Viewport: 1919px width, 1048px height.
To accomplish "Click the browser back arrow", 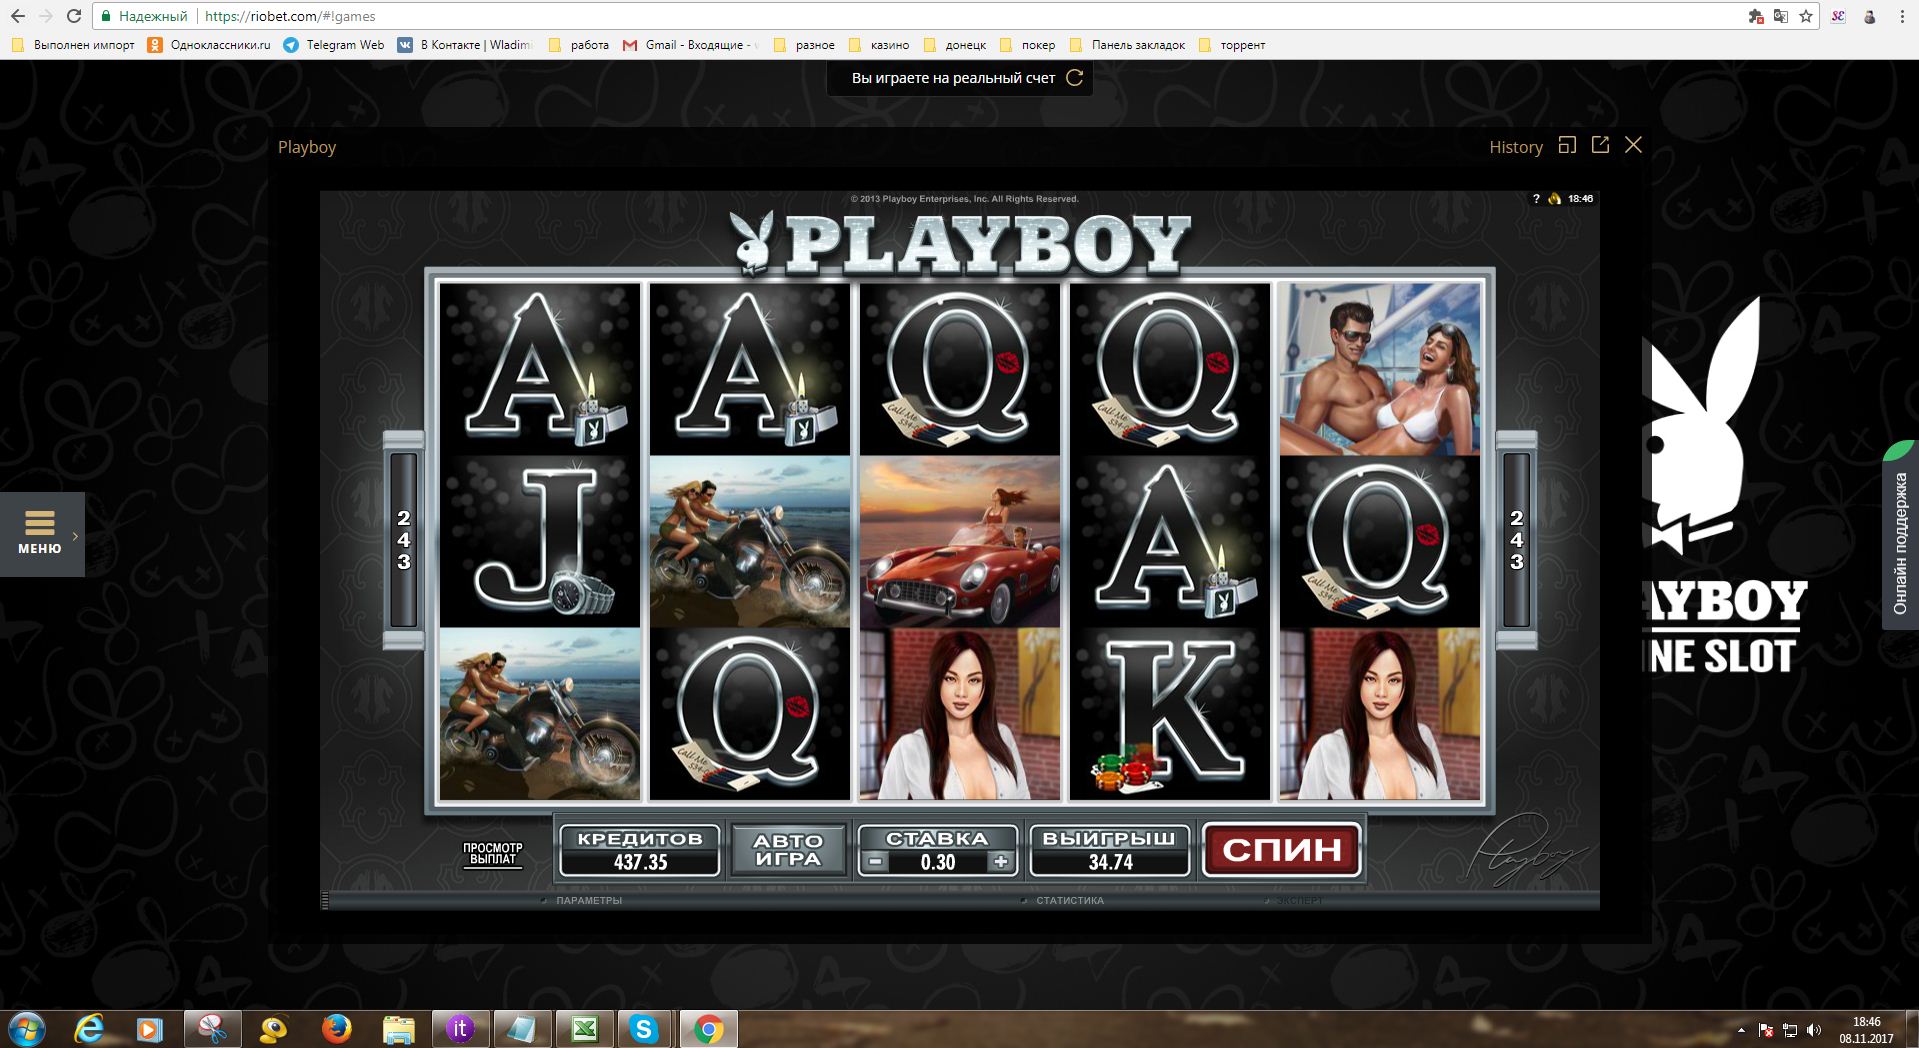I will [18, 16].
